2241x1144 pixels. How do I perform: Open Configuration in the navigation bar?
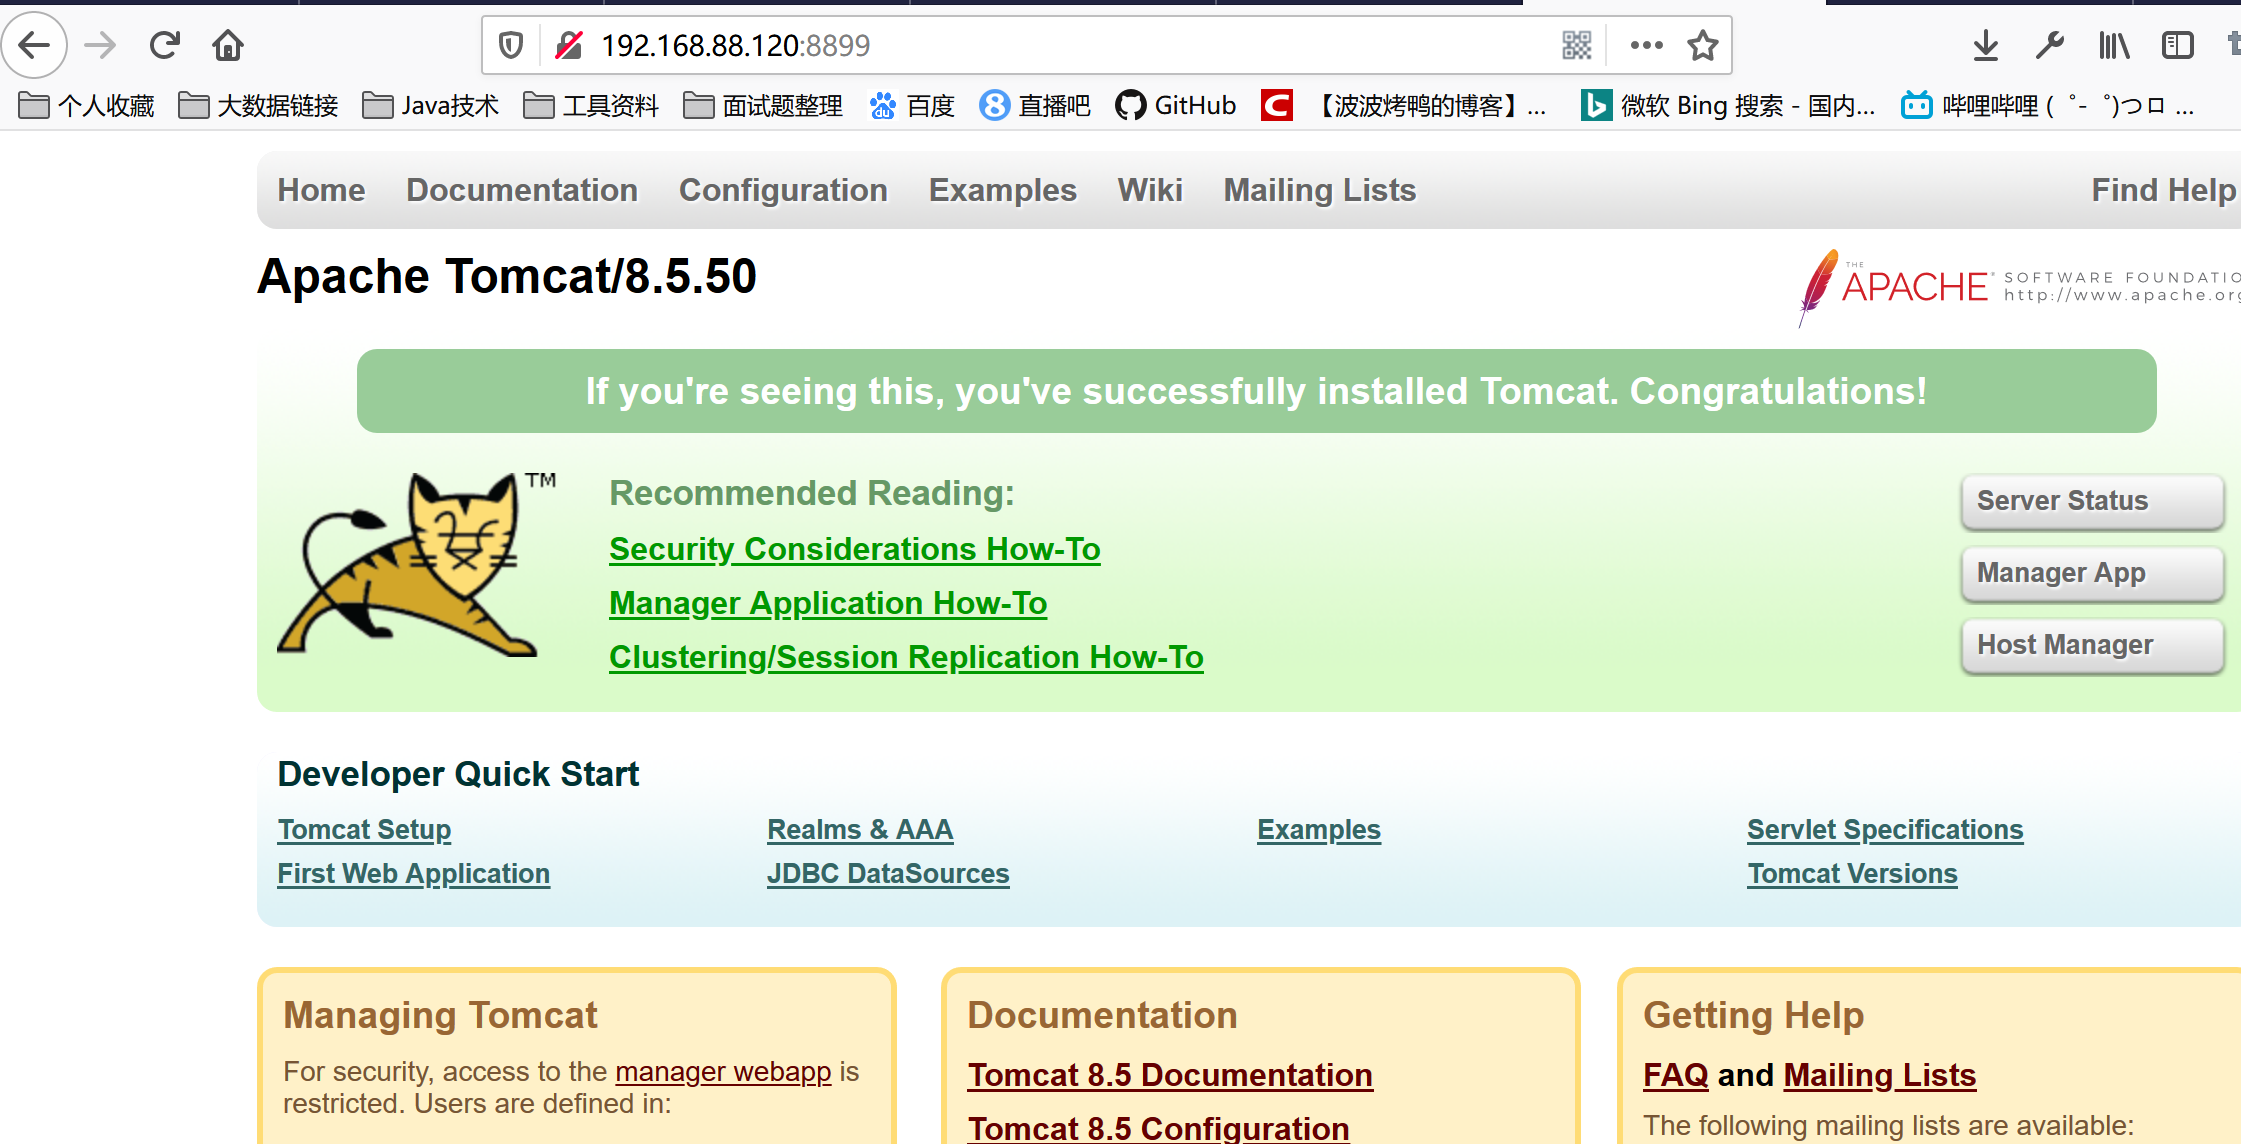point(782,190)
